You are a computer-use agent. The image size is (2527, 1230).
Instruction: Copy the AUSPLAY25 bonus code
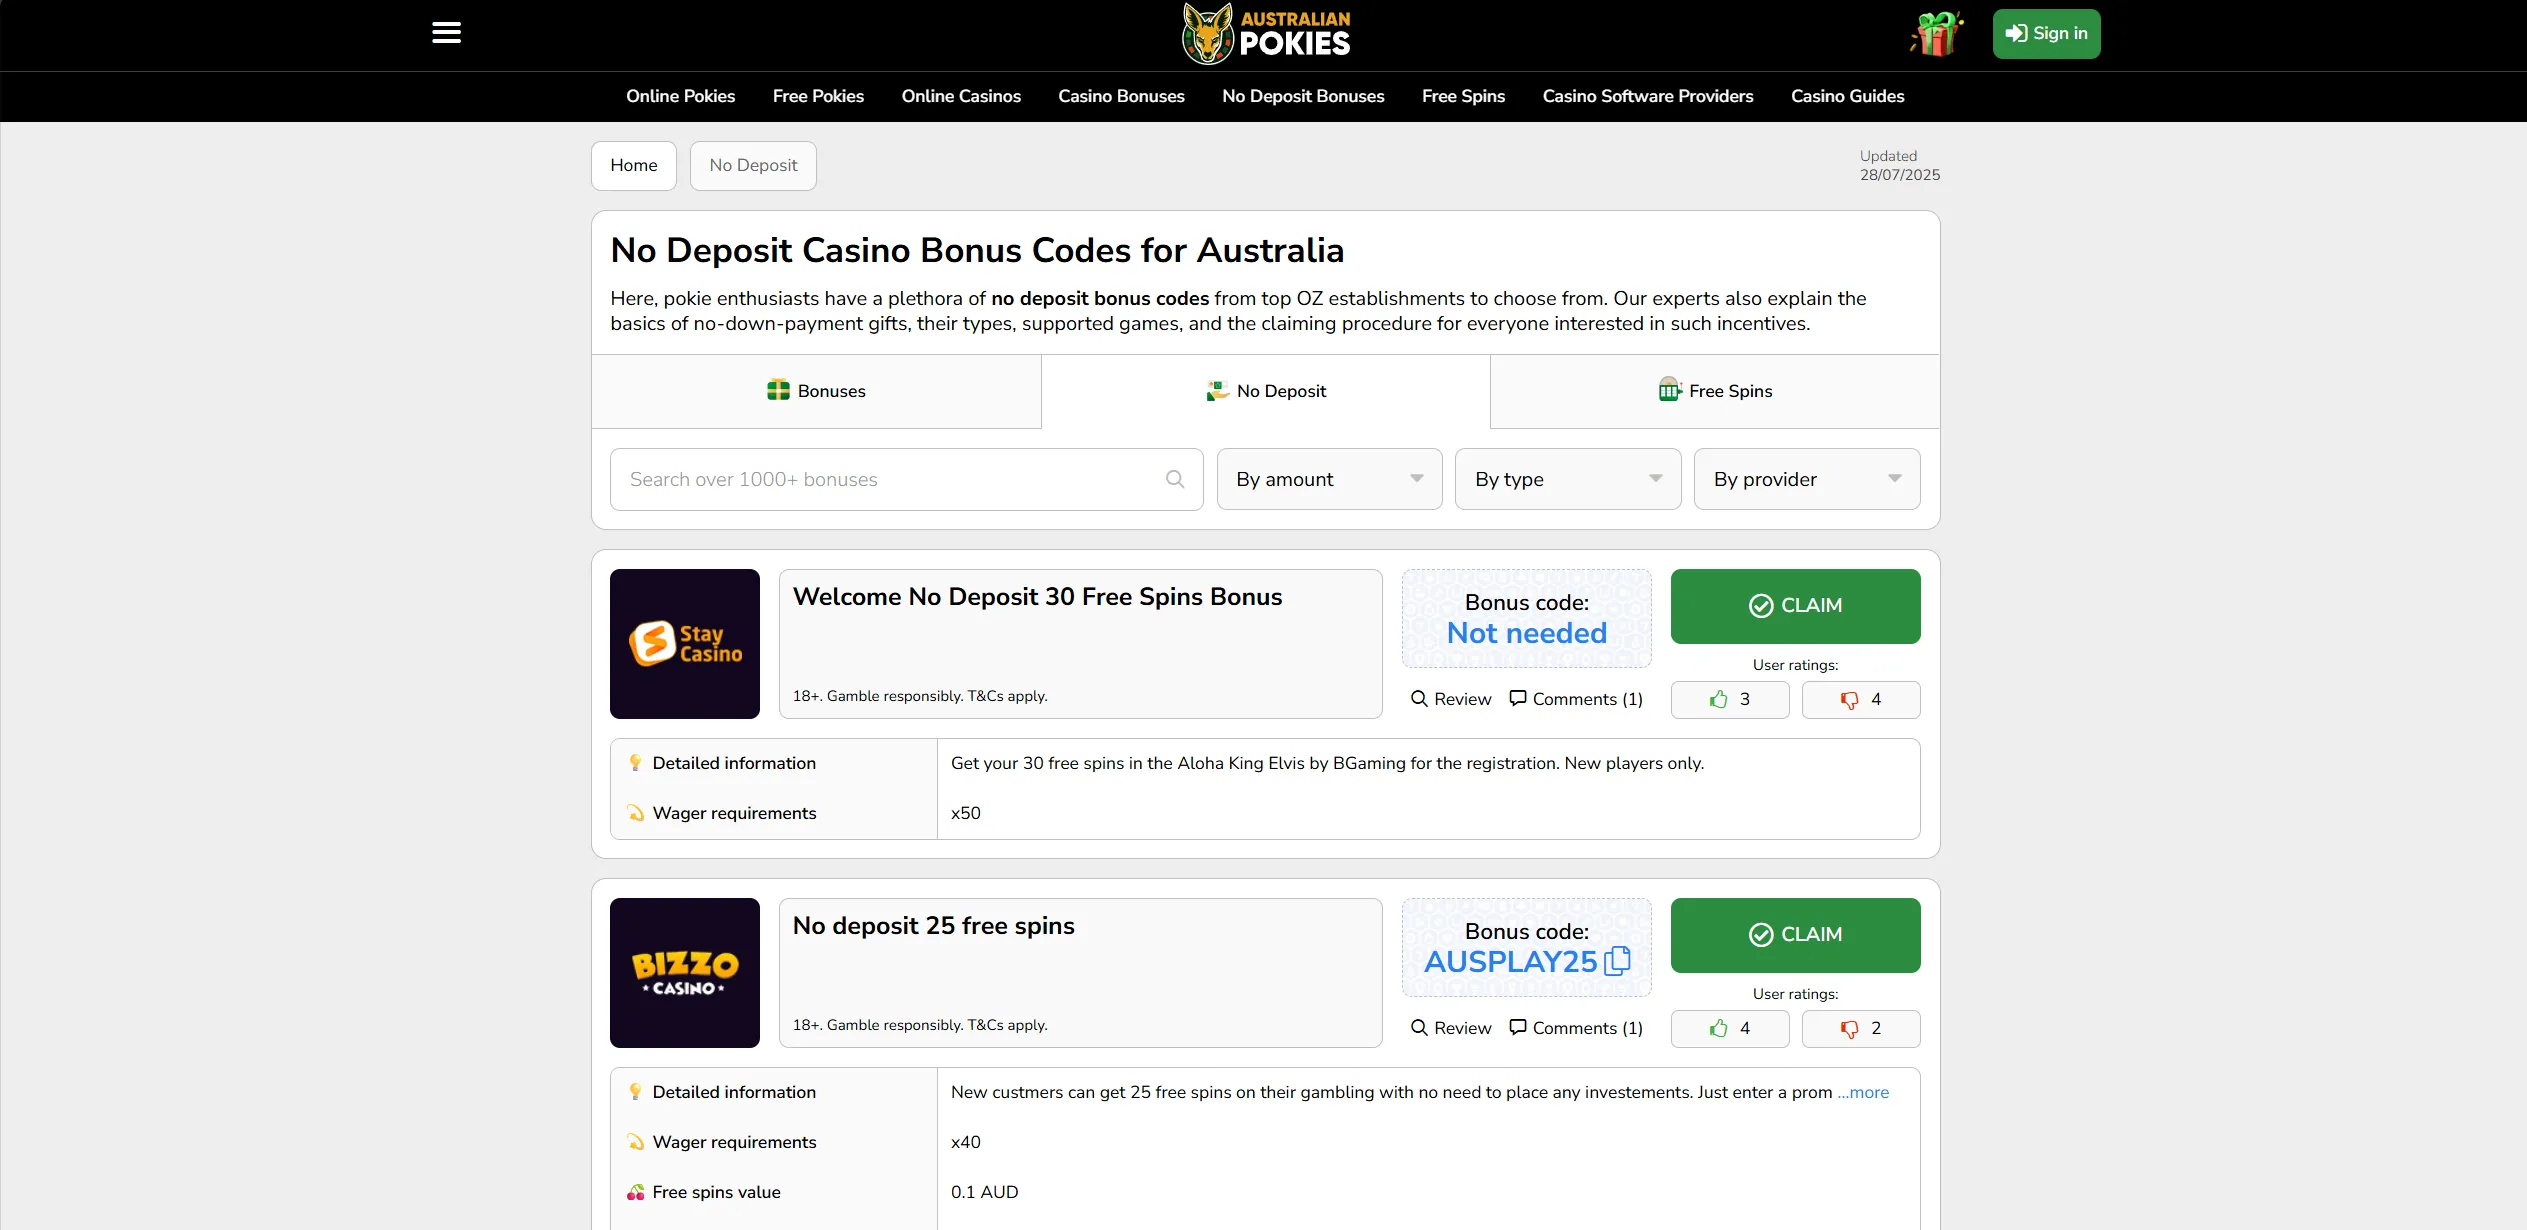(x=1617, y=961)
